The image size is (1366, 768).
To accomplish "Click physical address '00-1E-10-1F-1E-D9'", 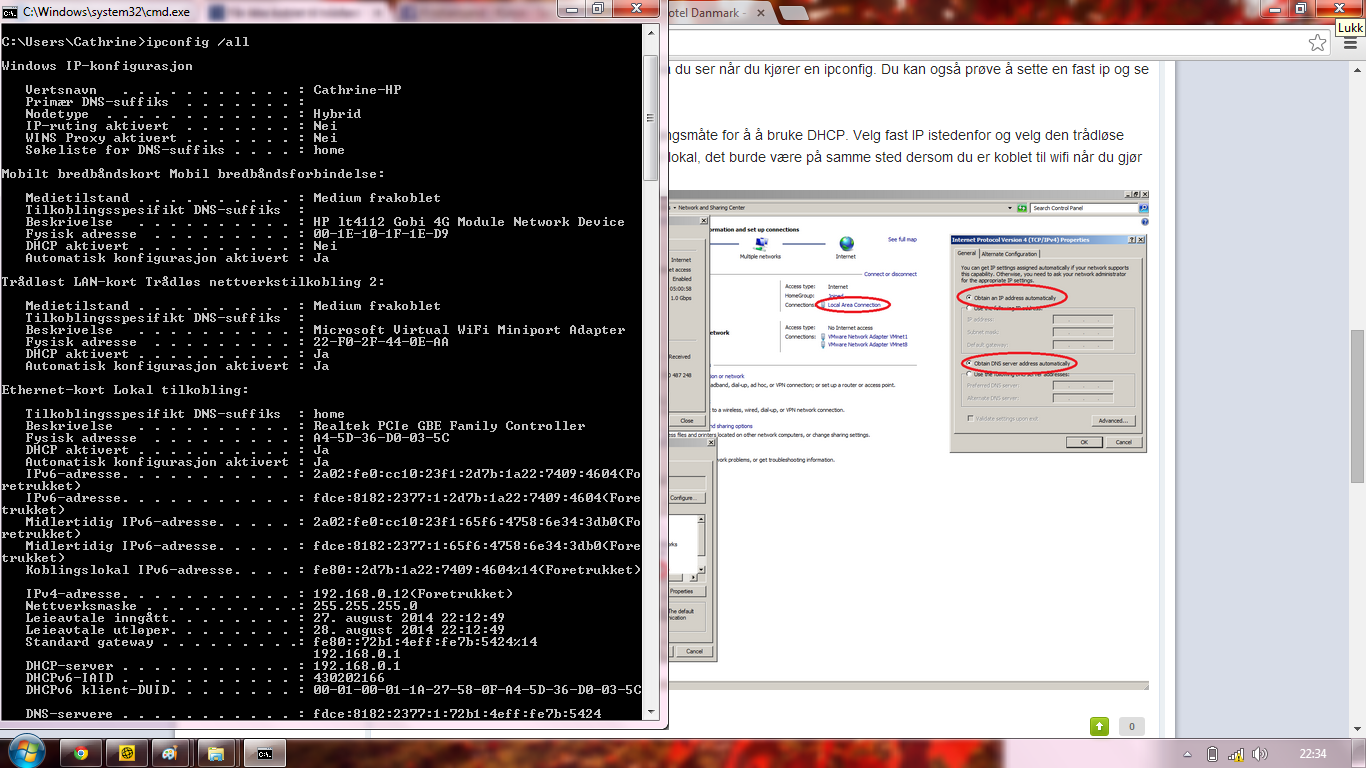I will click(x=381, y=234).
